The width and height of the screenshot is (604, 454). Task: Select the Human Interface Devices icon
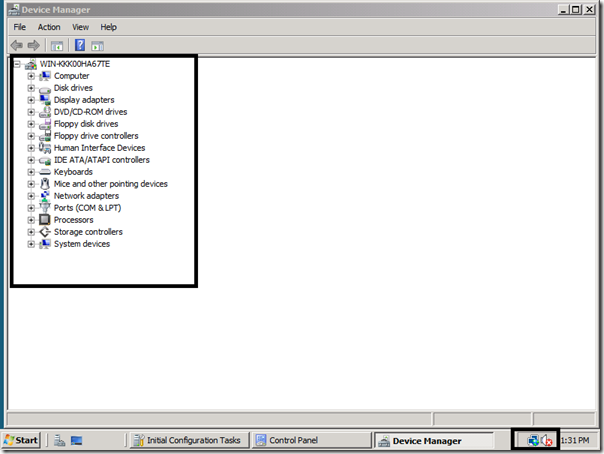(x=45, y=148)
